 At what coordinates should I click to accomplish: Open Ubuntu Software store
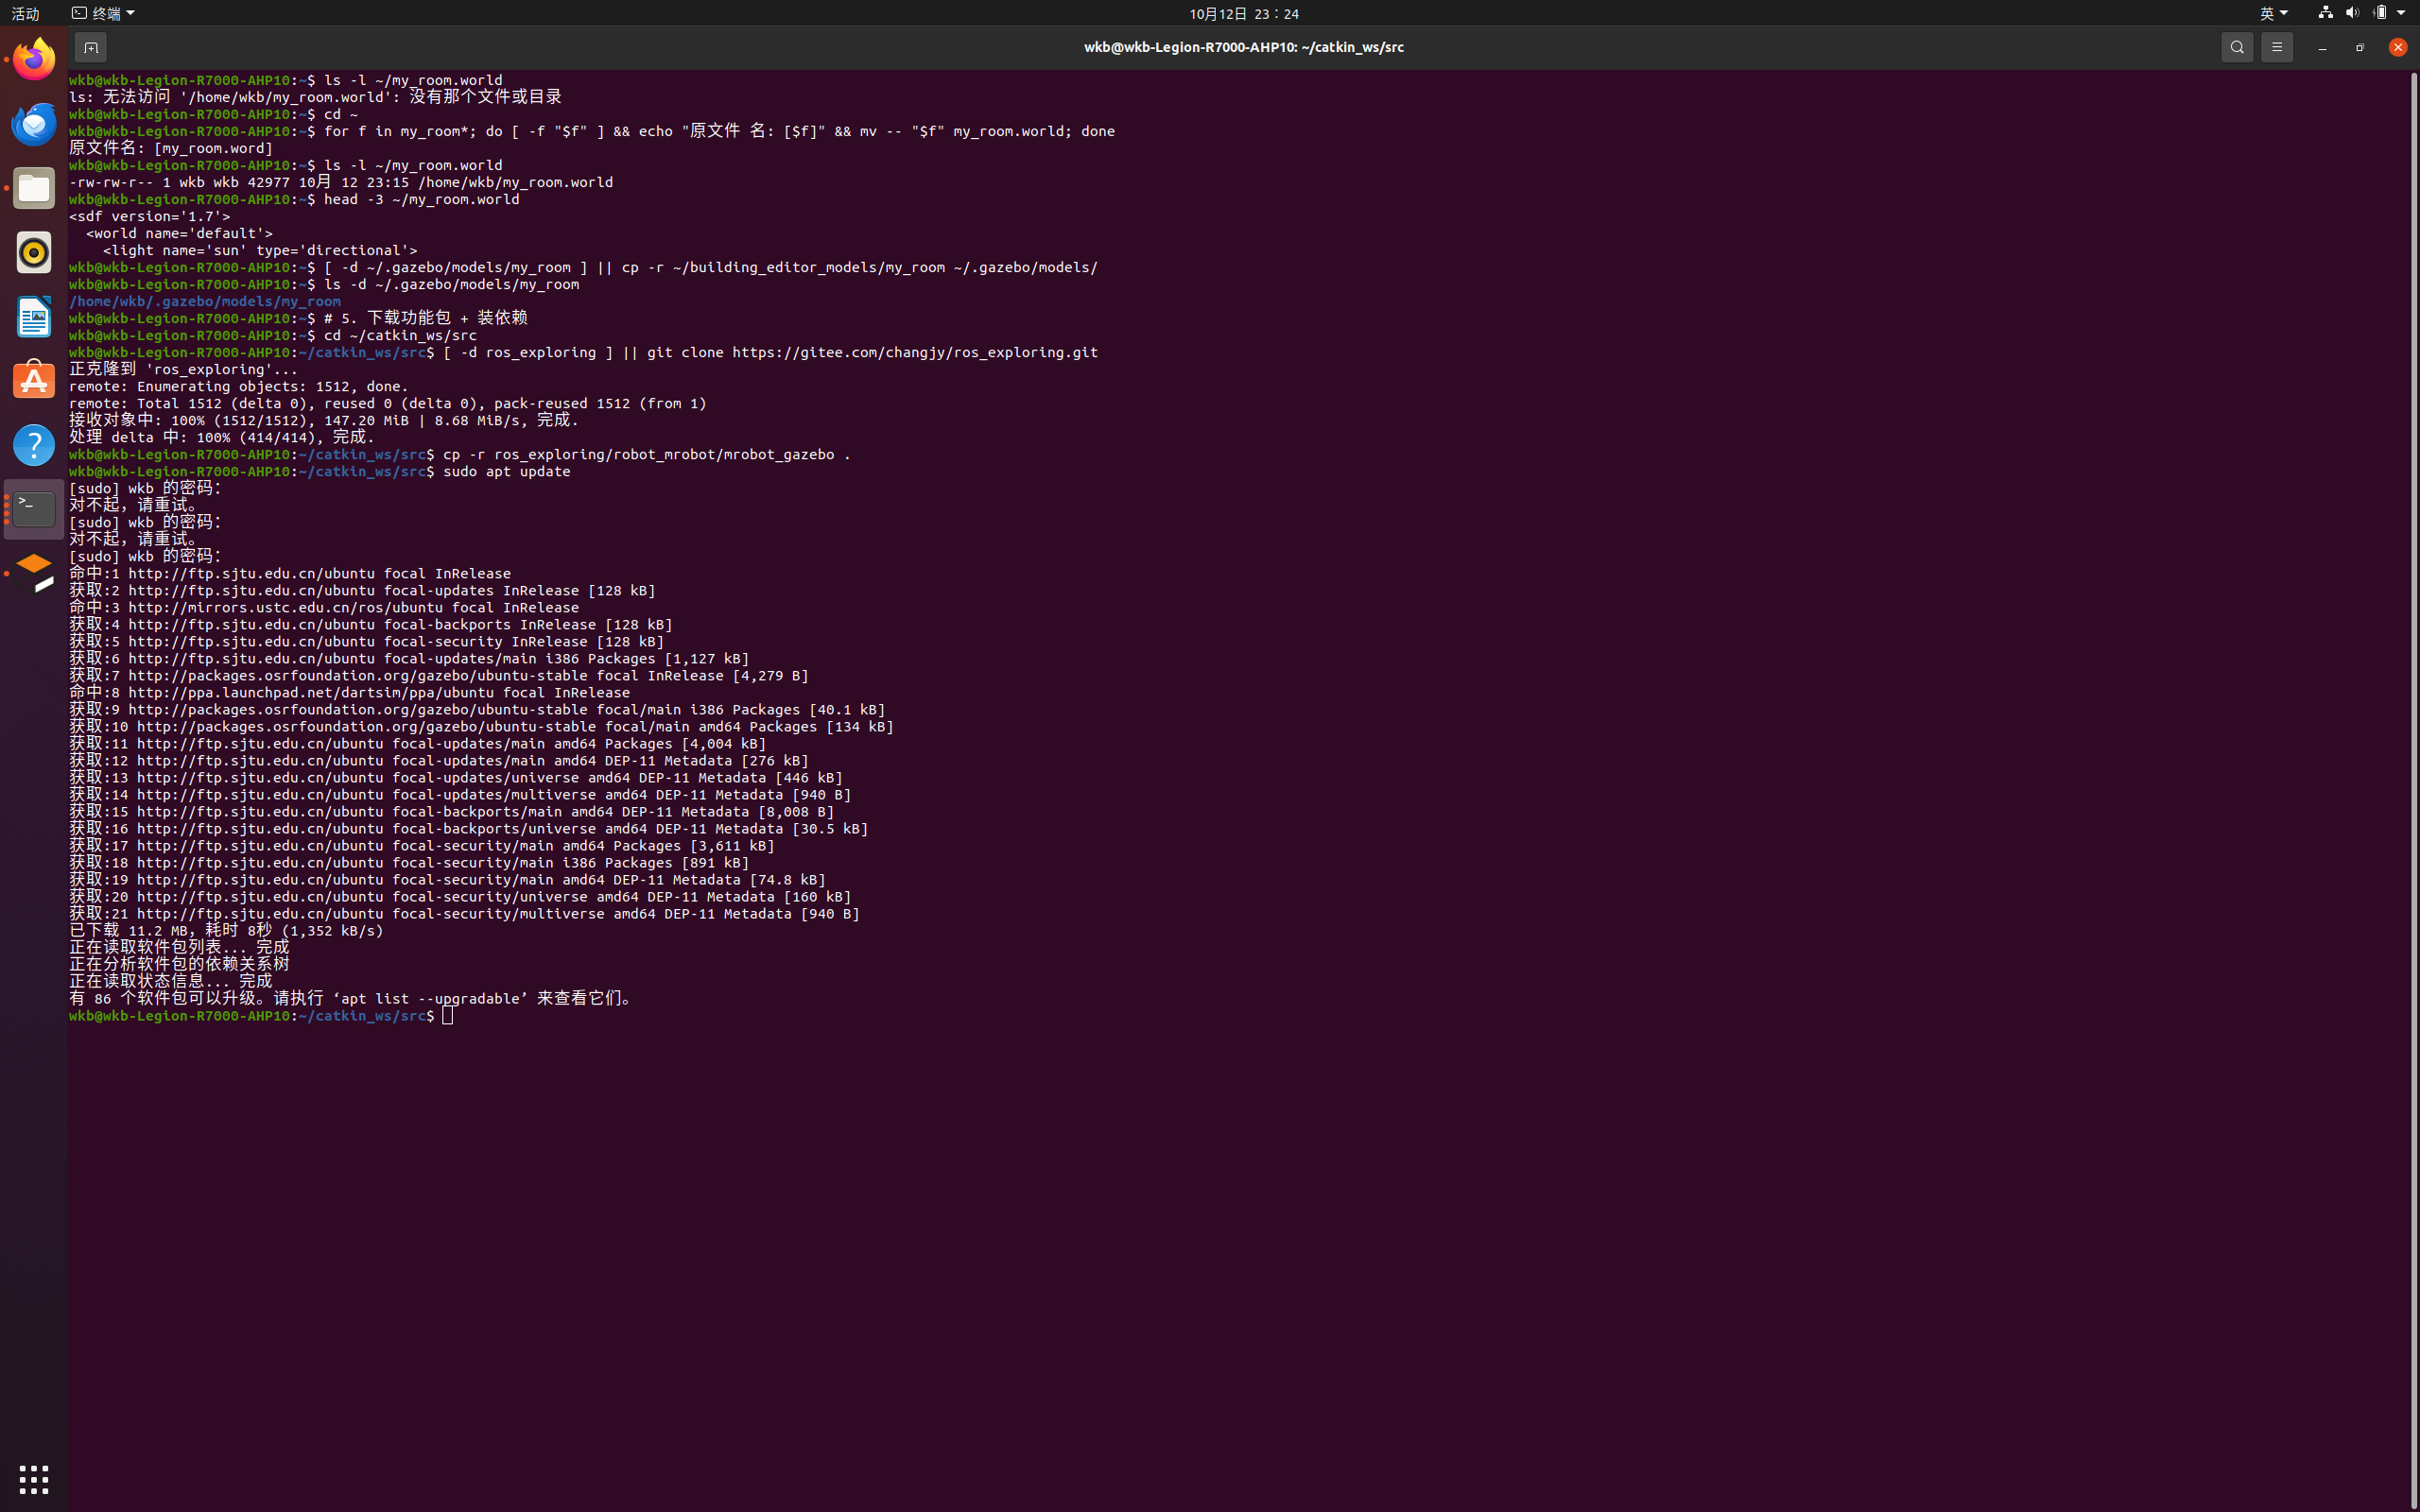pyautogui.click(x=34, y=380)
